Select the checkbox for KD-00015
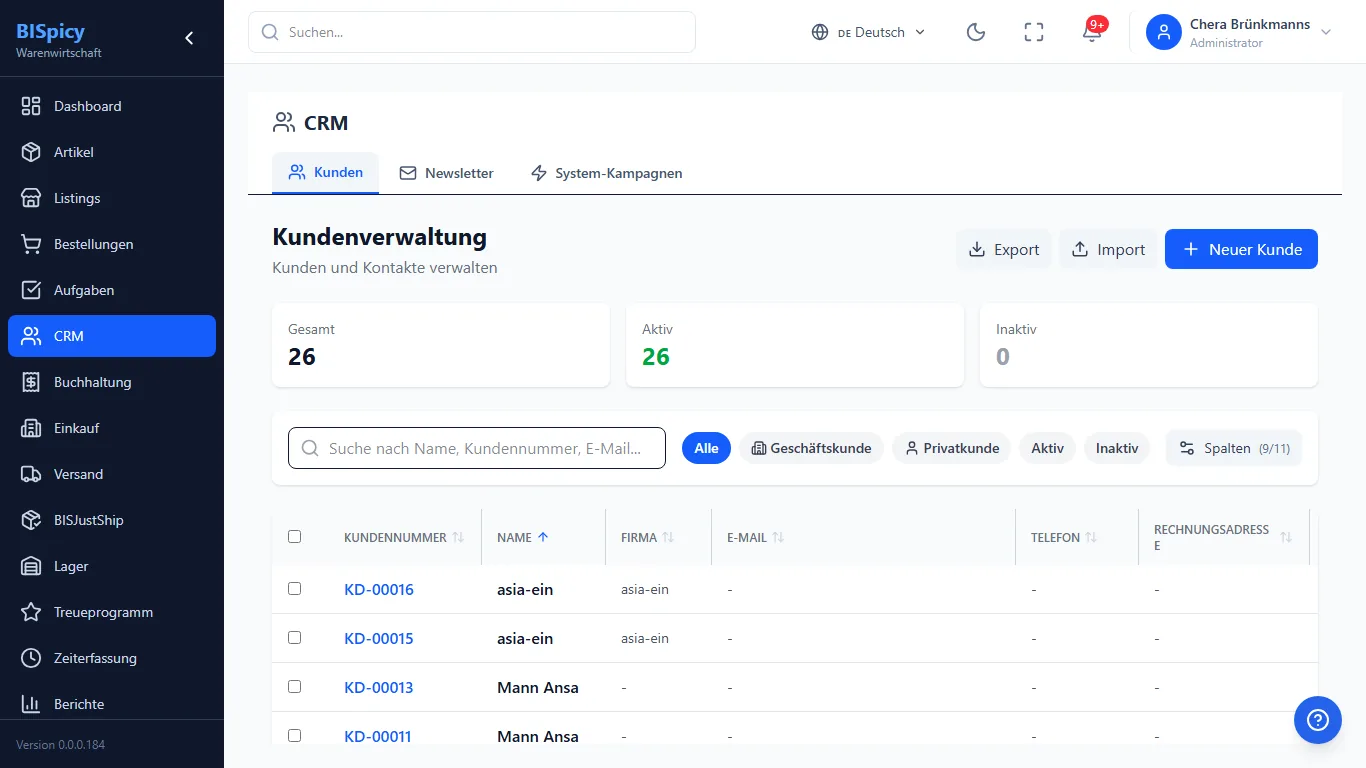1366x768 pixels. coord(294,637)
